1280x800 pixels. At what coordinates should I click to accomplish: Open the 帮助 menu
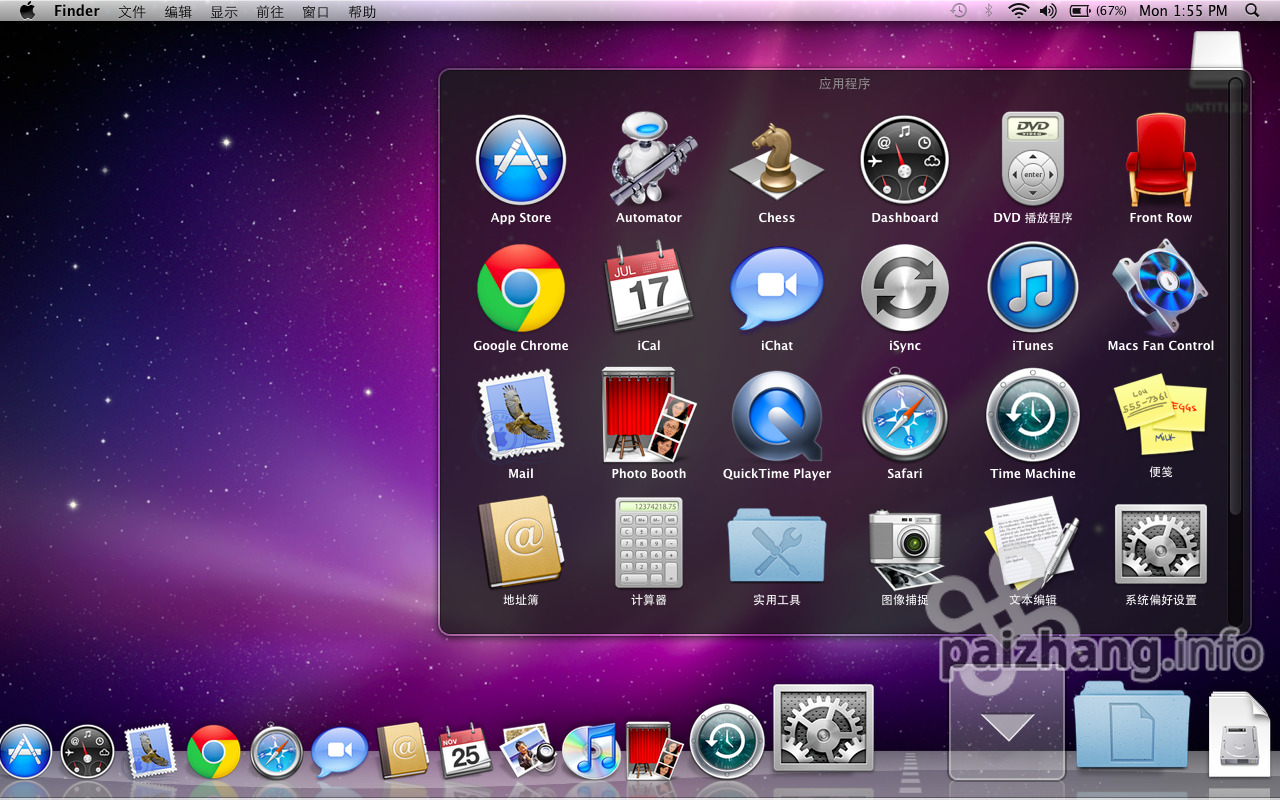coord(362,12)
